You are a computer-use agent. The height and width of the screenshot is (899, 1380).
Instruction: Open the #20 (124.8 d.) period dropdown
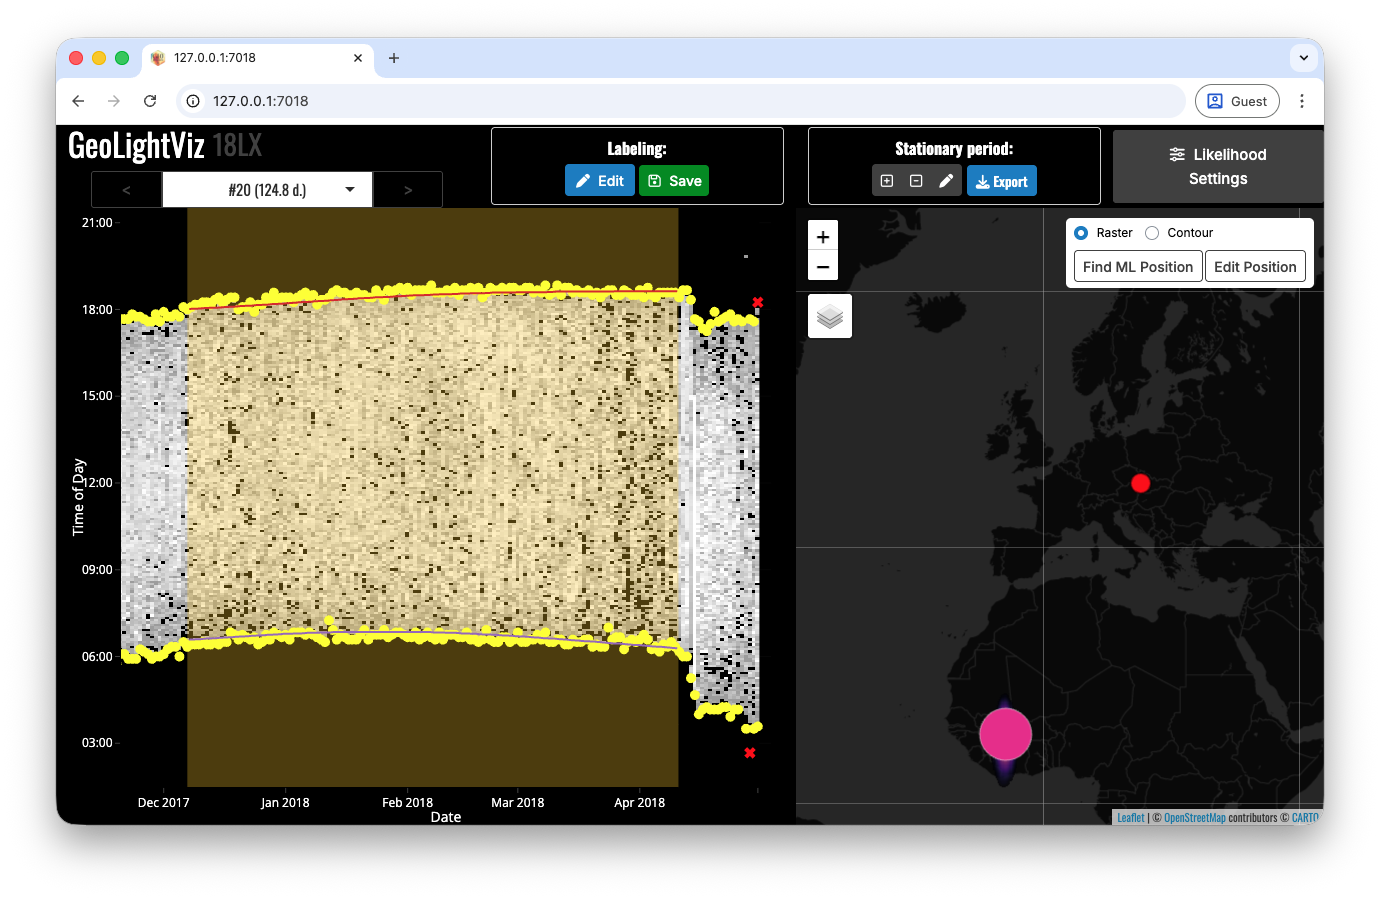[x=267, y=190]
